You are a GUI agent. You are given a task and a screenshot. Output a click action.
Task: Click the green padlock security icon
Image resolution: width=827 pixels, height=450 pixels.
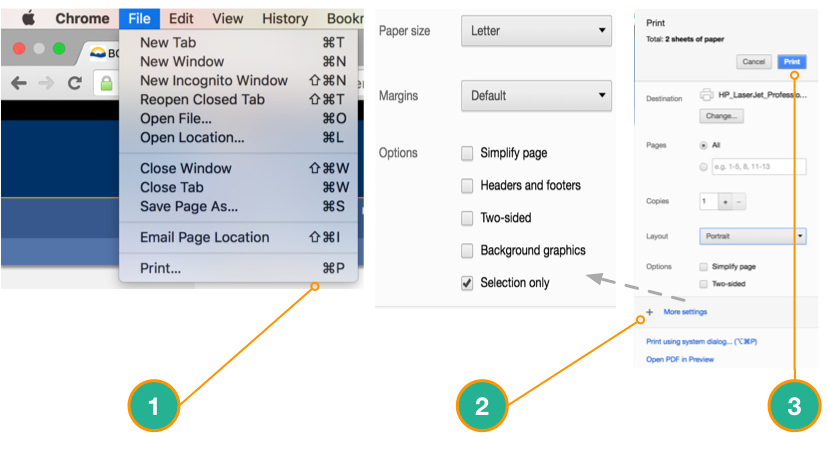[104, 83]
